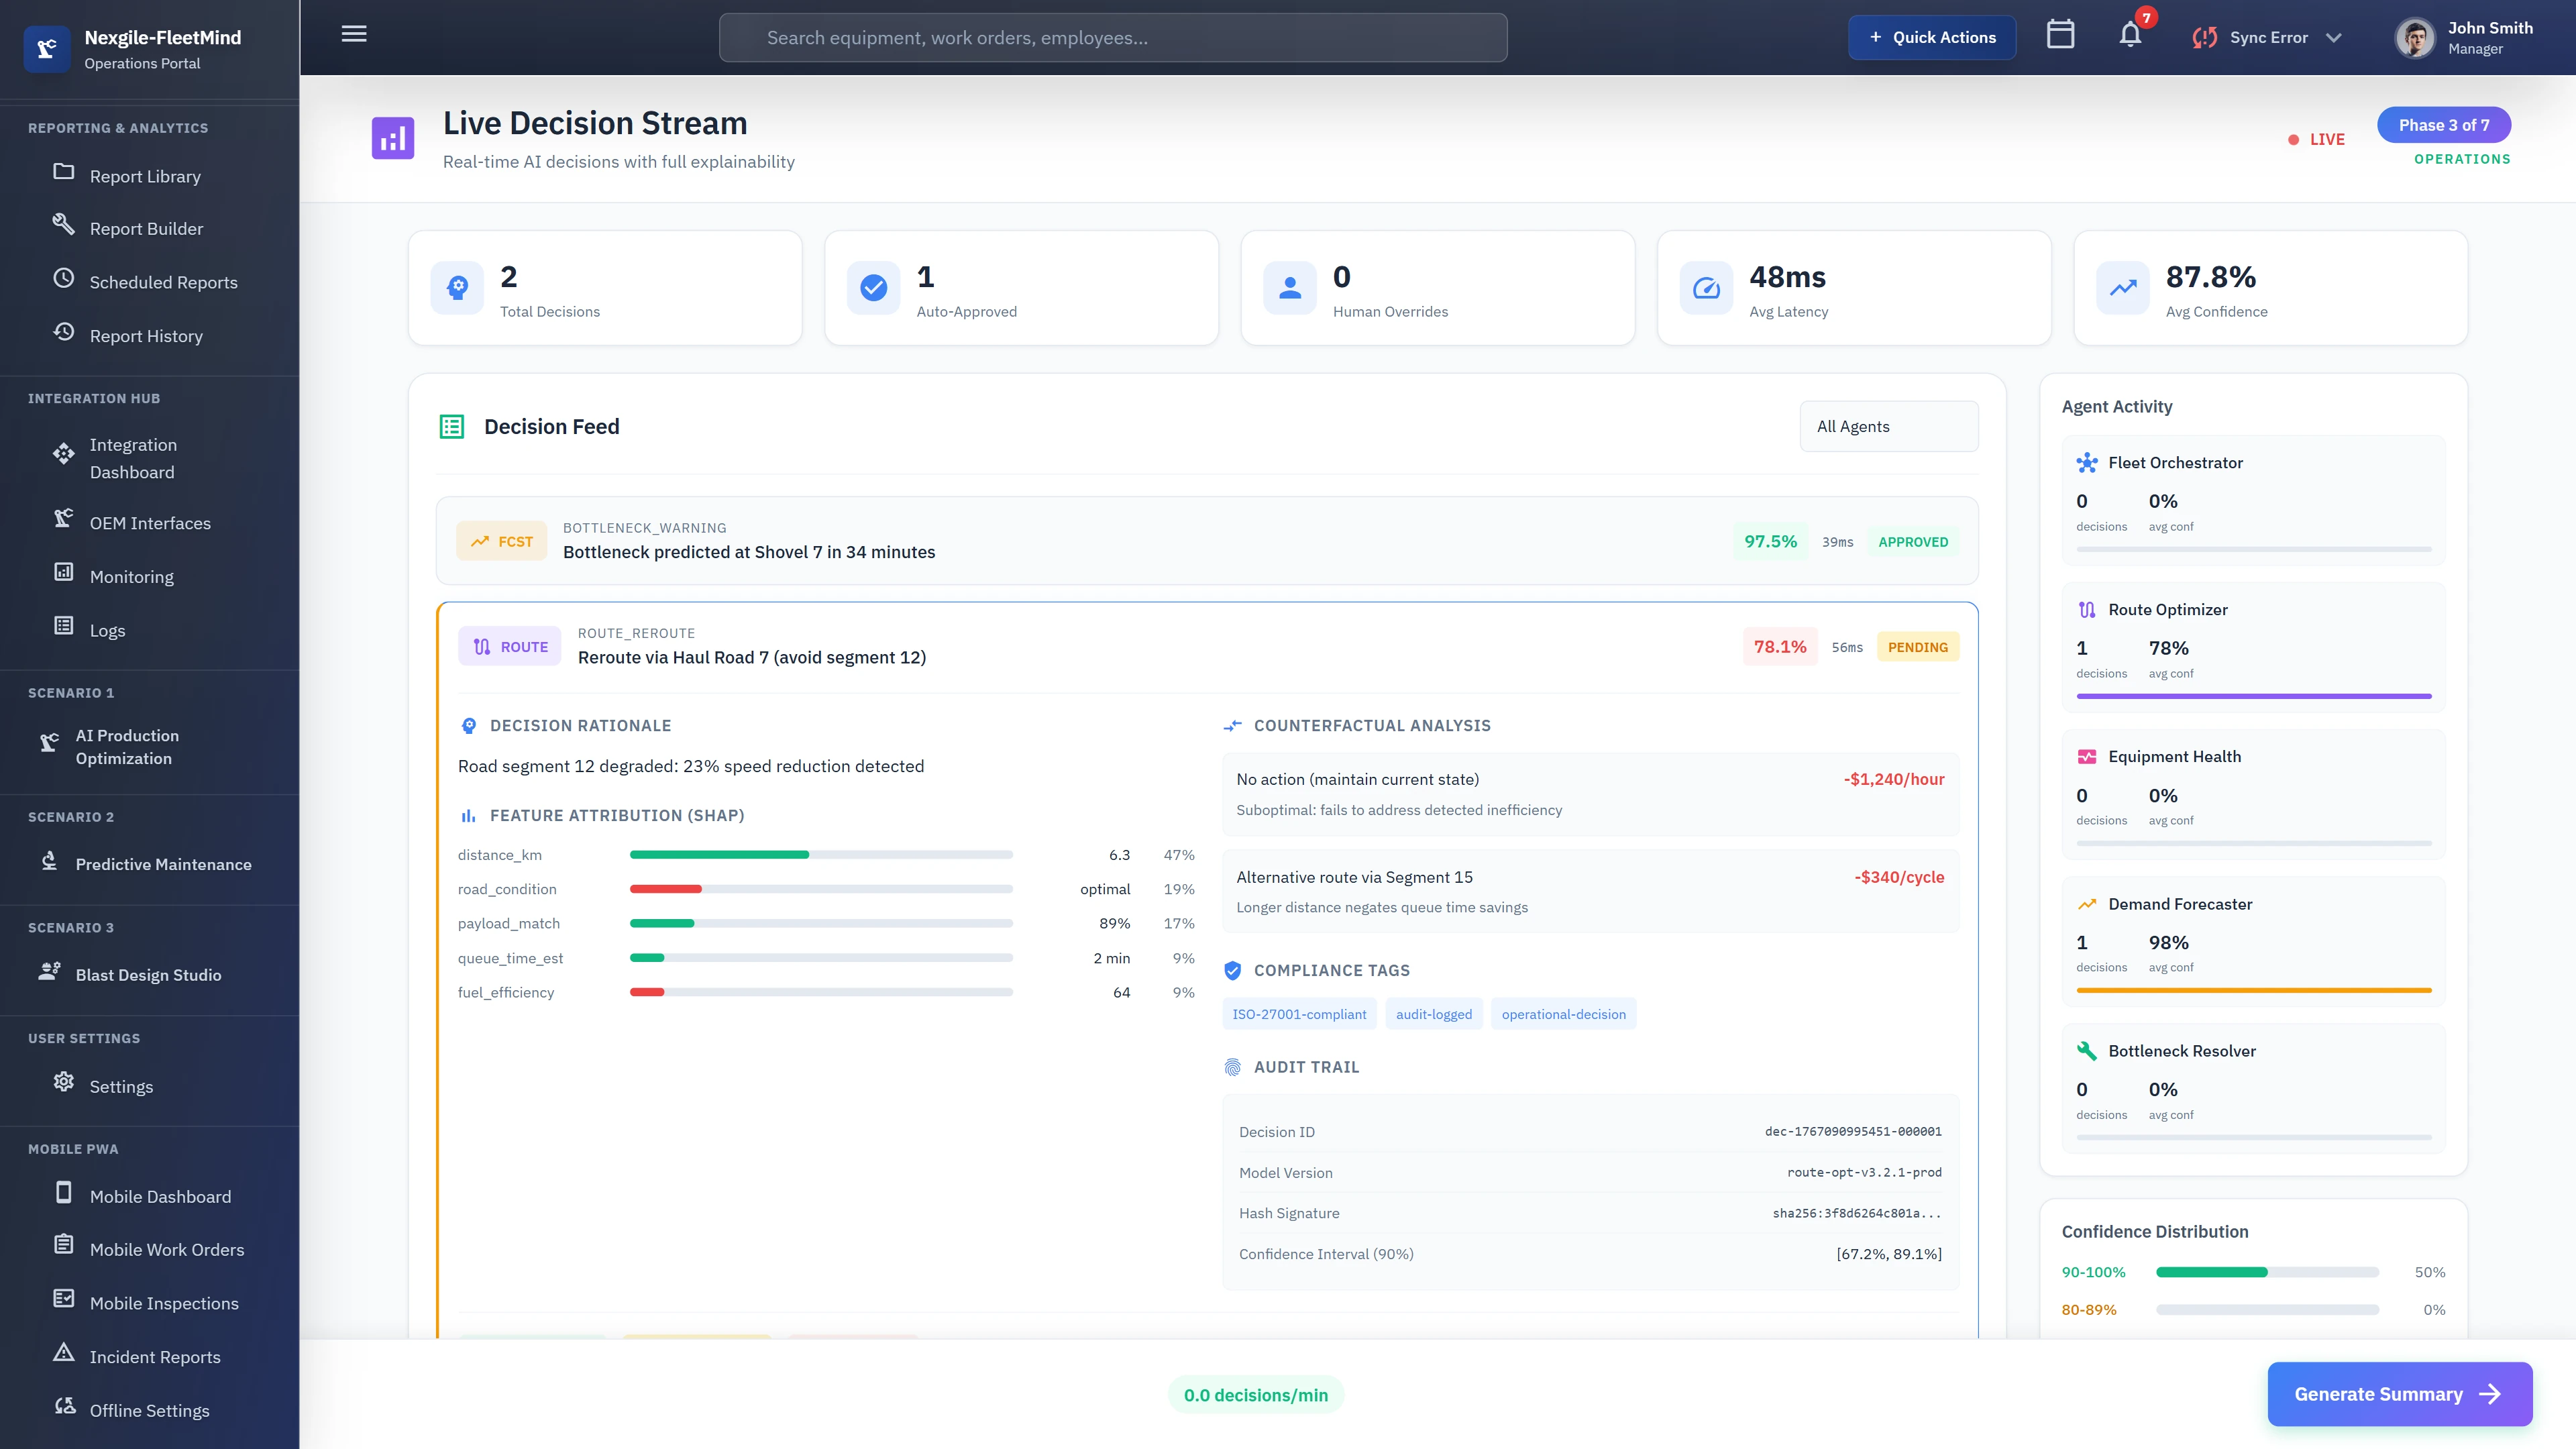Toggle the hamburger menu beside the search bar

point(353,33)
